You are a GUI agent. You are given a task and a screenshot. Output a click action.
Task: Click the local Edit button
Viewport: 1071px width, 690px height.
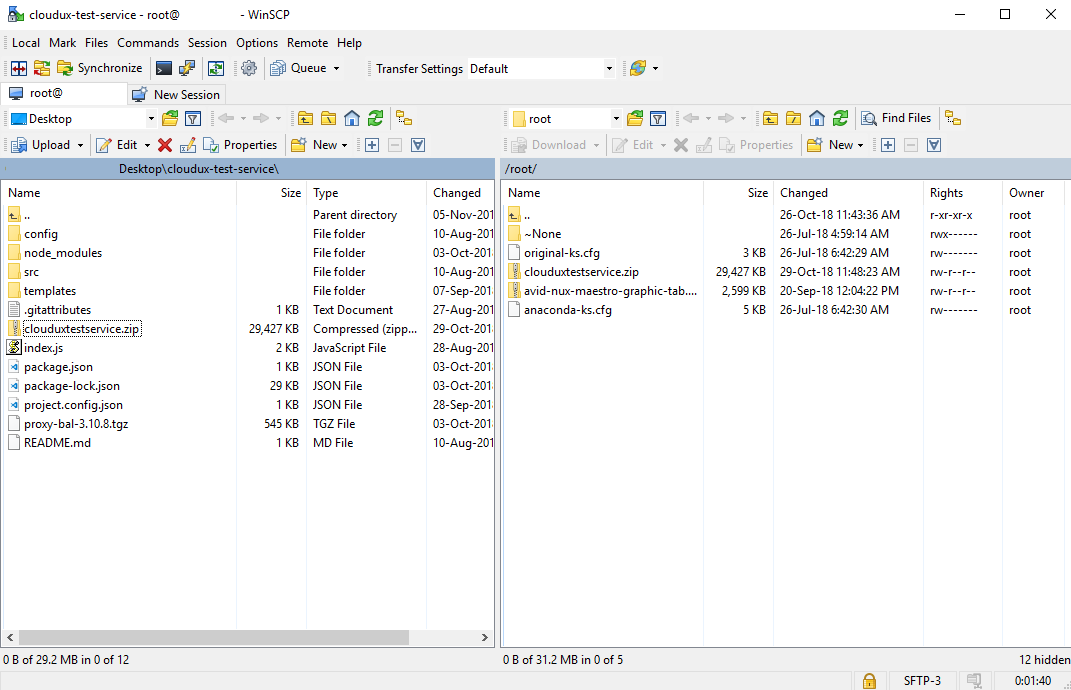117,145
